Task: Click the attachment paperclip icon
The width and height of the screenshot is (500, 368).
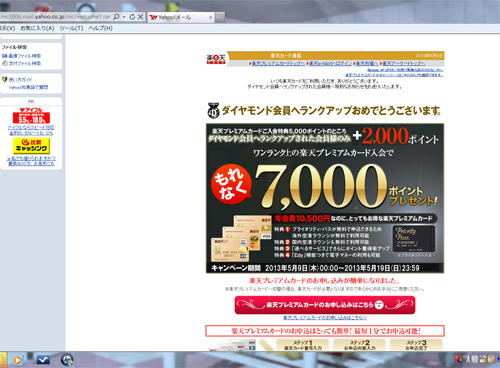Action: click(5, 63)
